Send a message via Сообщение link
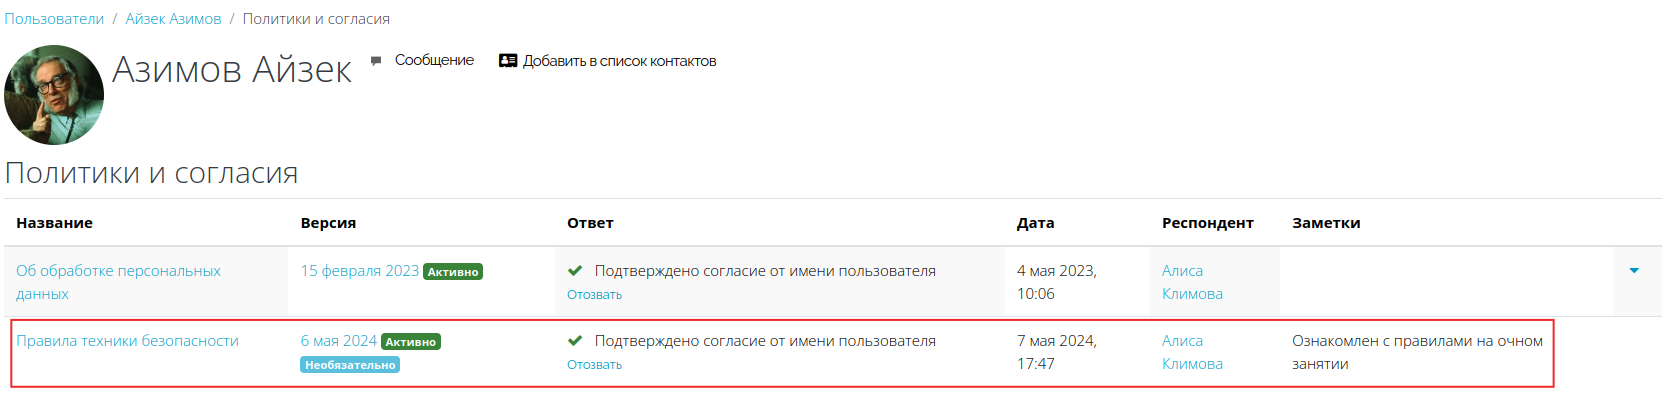The image size is (1673, 395). 434,60
